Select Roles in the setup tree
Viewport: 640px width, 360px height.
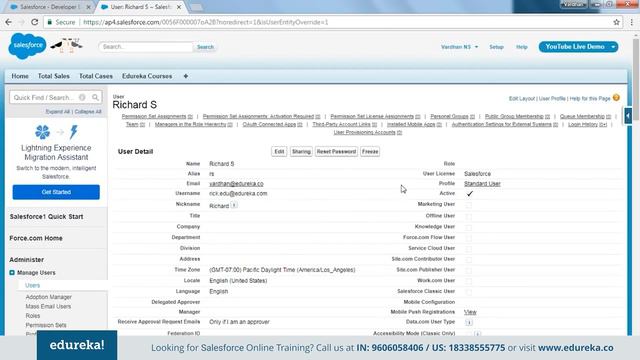coord(33,316)
